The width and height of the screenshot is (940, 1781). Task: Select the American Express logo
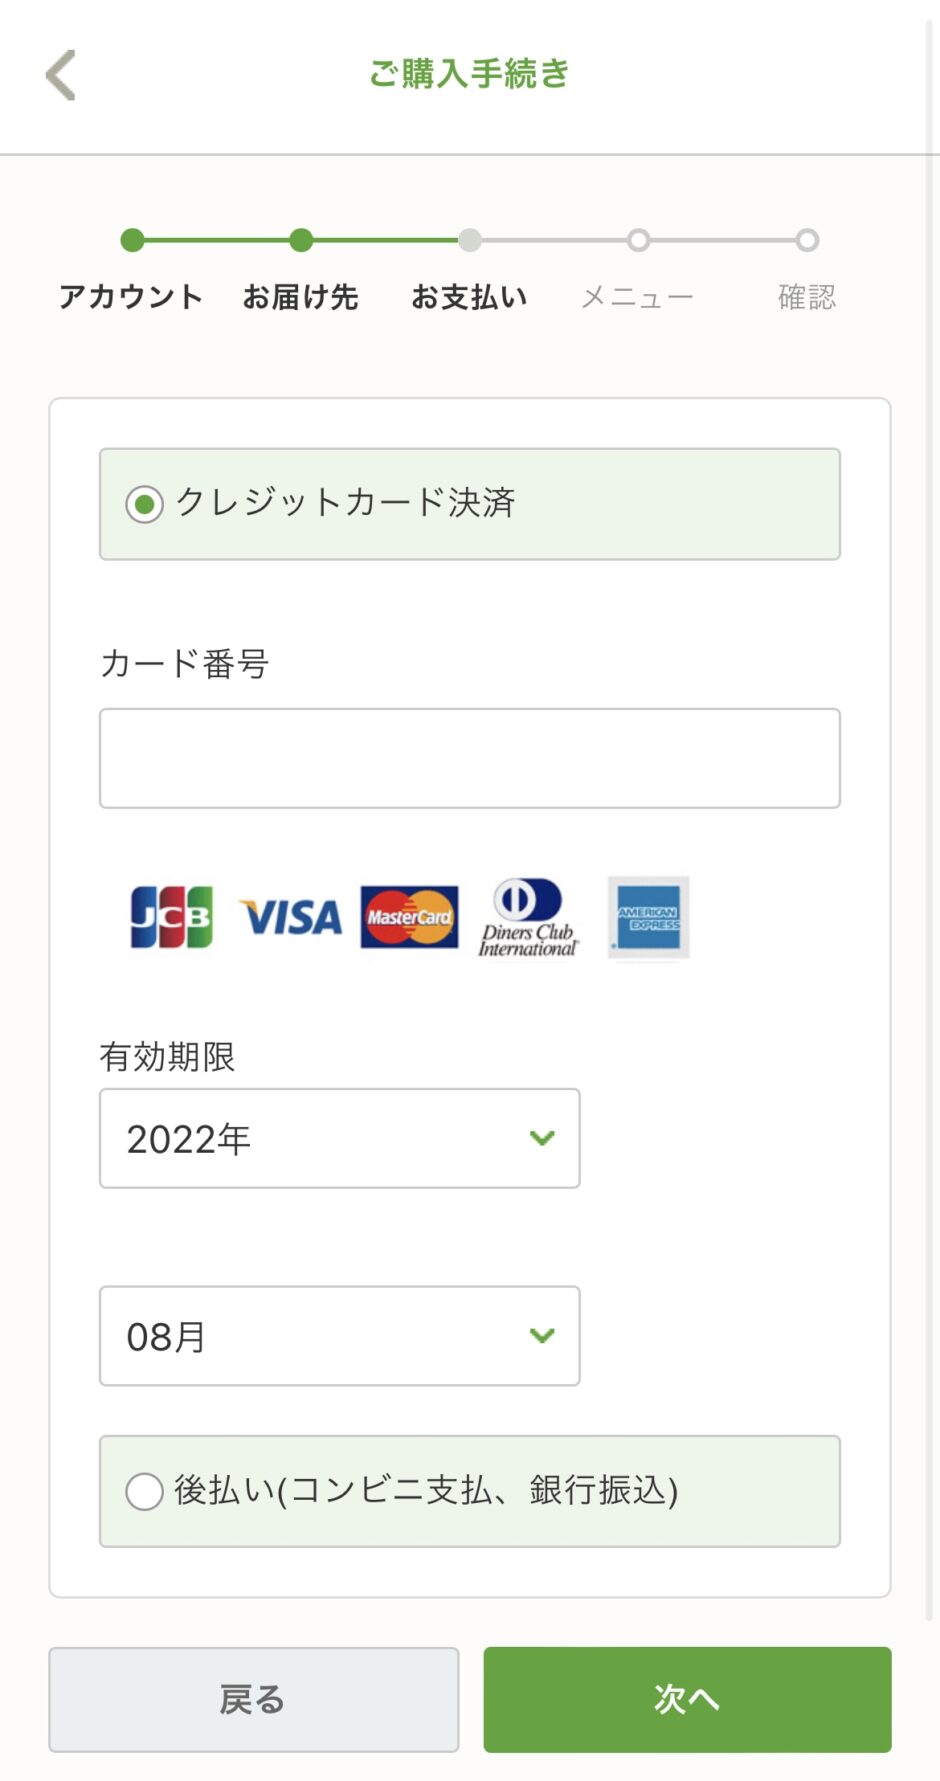click(648, 917)
